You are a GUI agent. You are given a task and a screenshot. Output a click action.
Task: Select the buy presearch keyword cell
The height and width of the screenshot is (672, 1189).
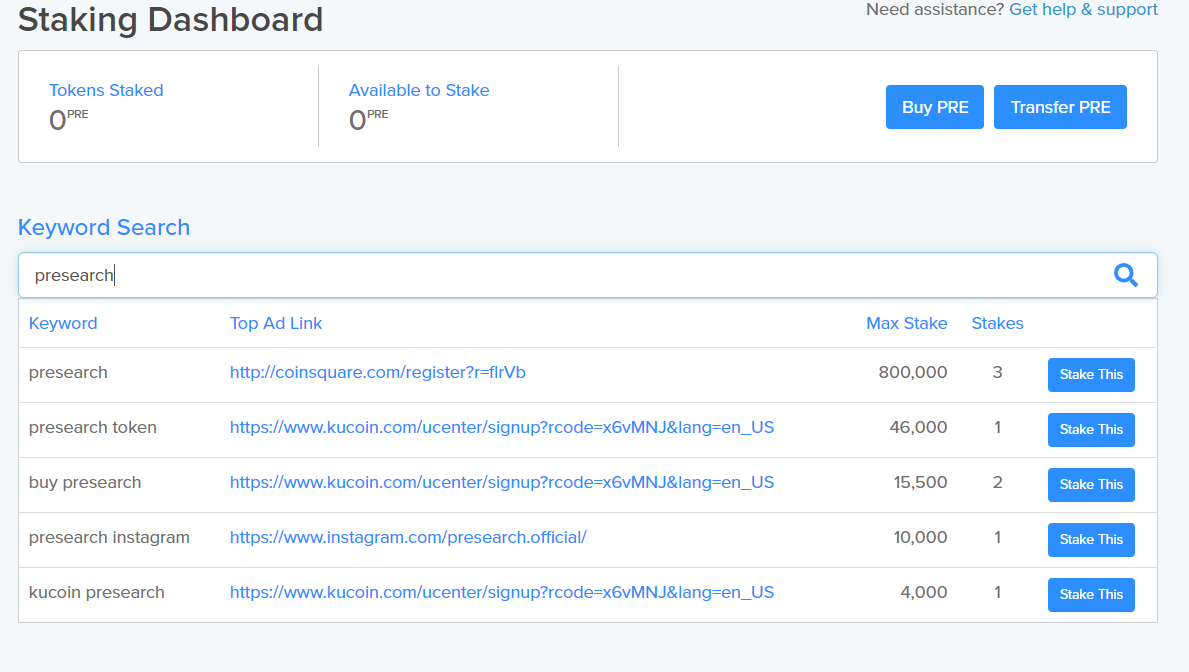(x=85, y=482)
